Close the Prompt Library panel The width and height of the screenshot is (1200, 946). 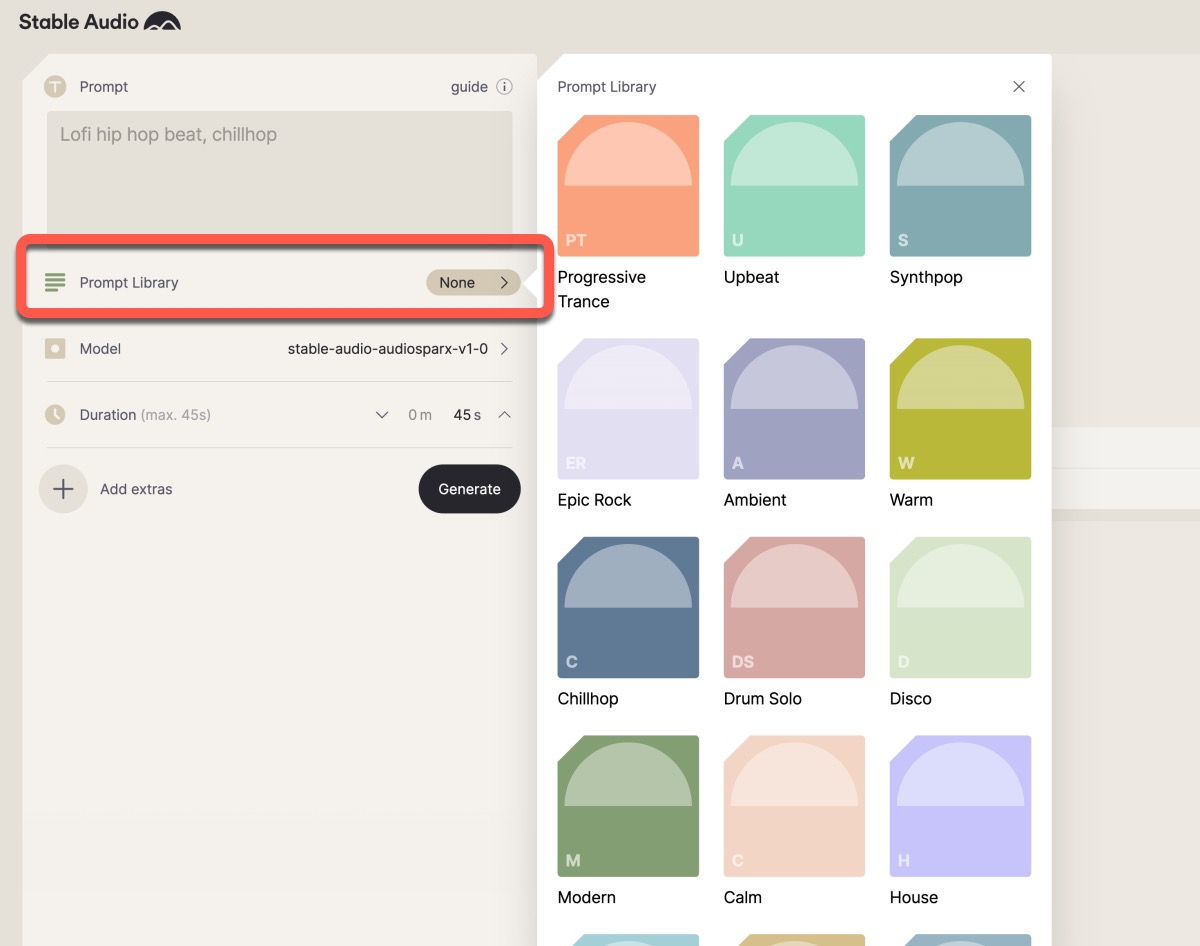tap(1019, 87)
